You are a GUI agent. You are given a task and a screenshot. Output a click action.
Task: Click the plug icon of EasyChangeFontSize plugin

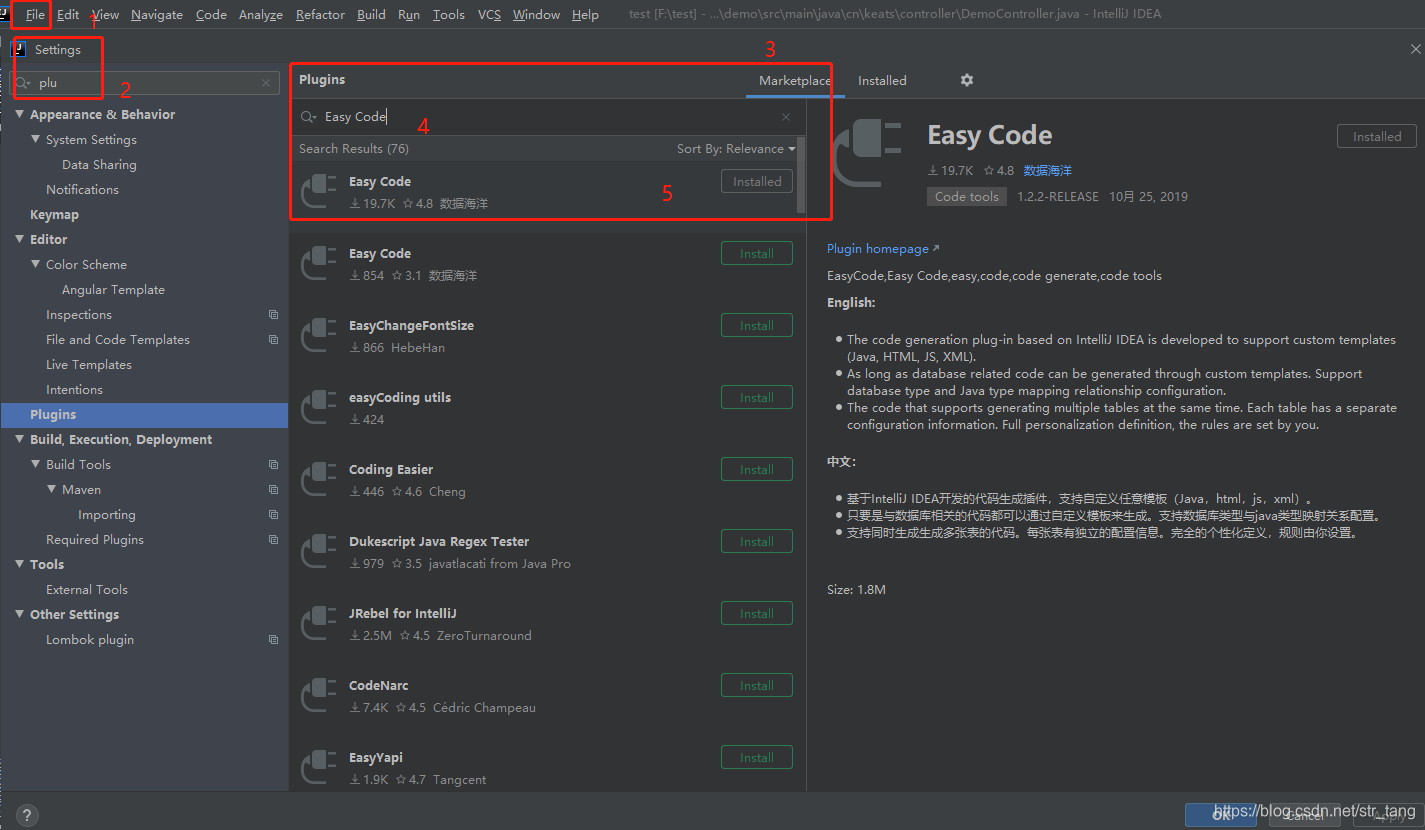click(x=319, y=335)
